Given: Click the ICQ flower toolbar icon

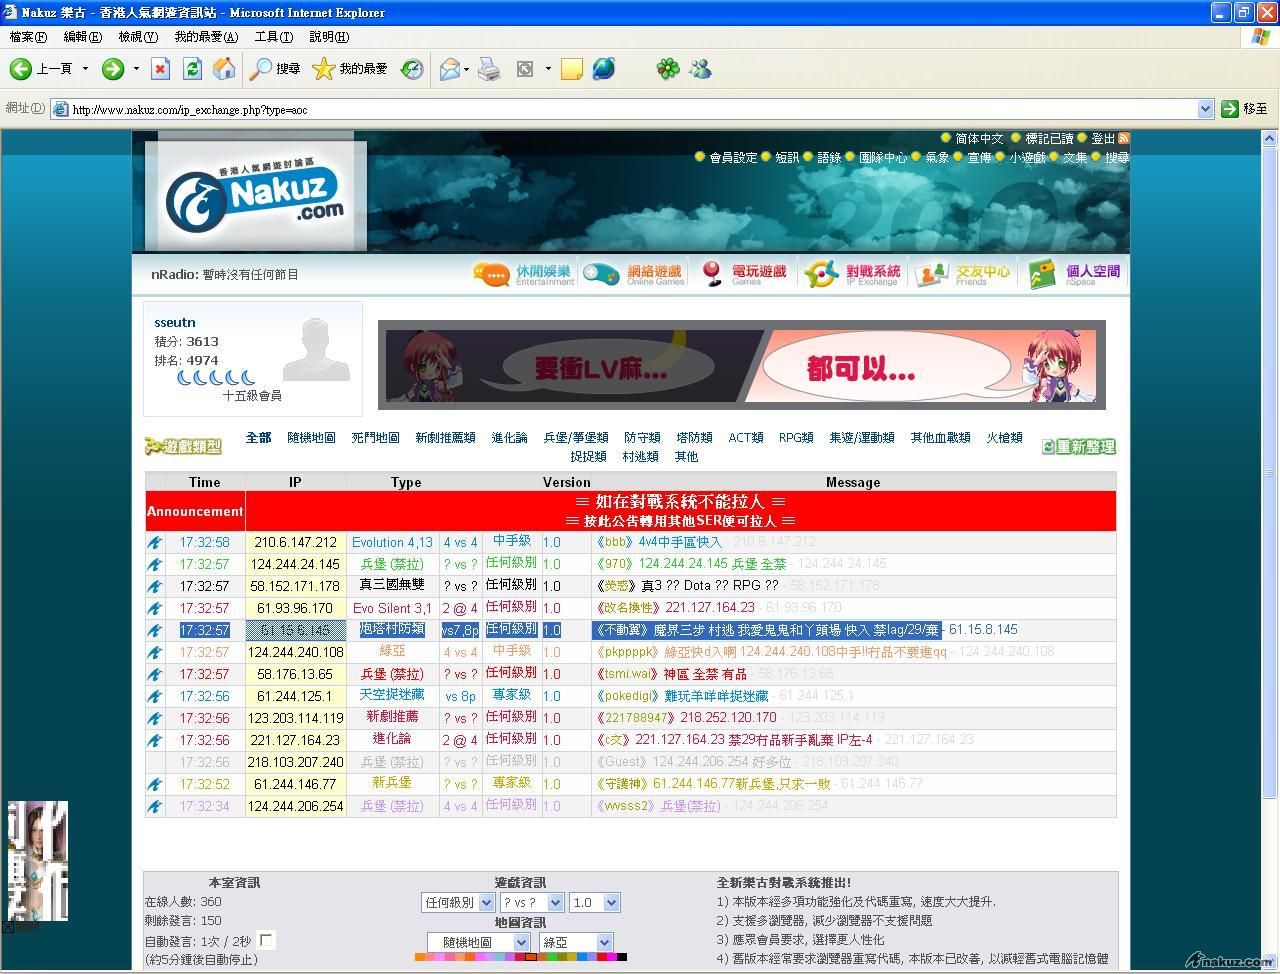Looking at the screenshot, I should [x=667, y=69].
